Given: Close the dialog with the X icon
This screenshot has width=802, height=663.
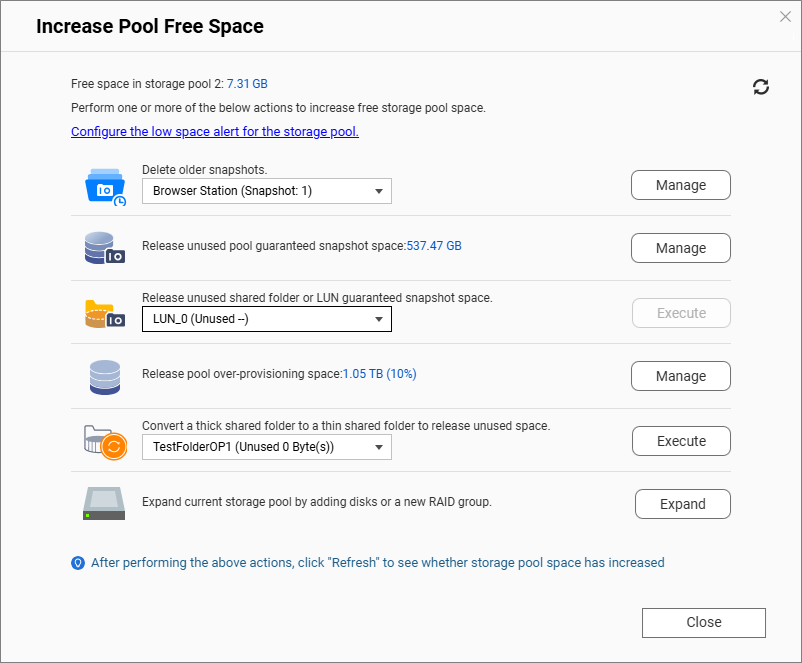Looking at the screenshot, I should (785, 17).
